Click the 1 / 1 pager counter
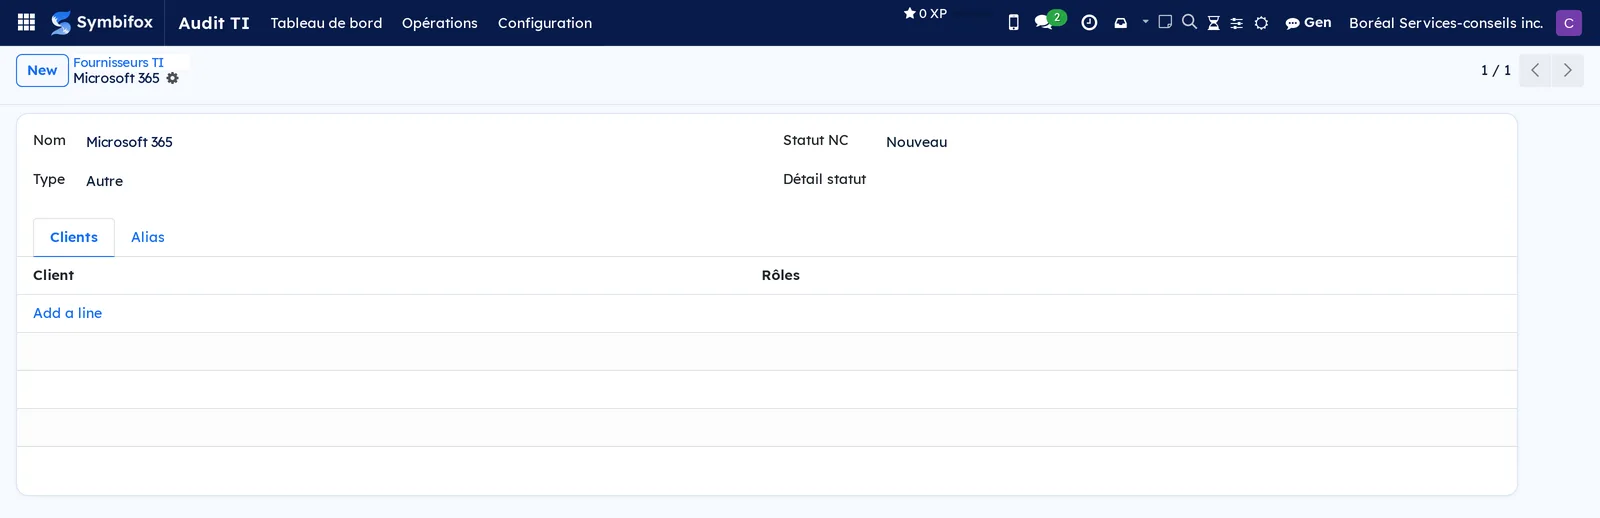This screenshot has height=518, width=1600. 1496,70
